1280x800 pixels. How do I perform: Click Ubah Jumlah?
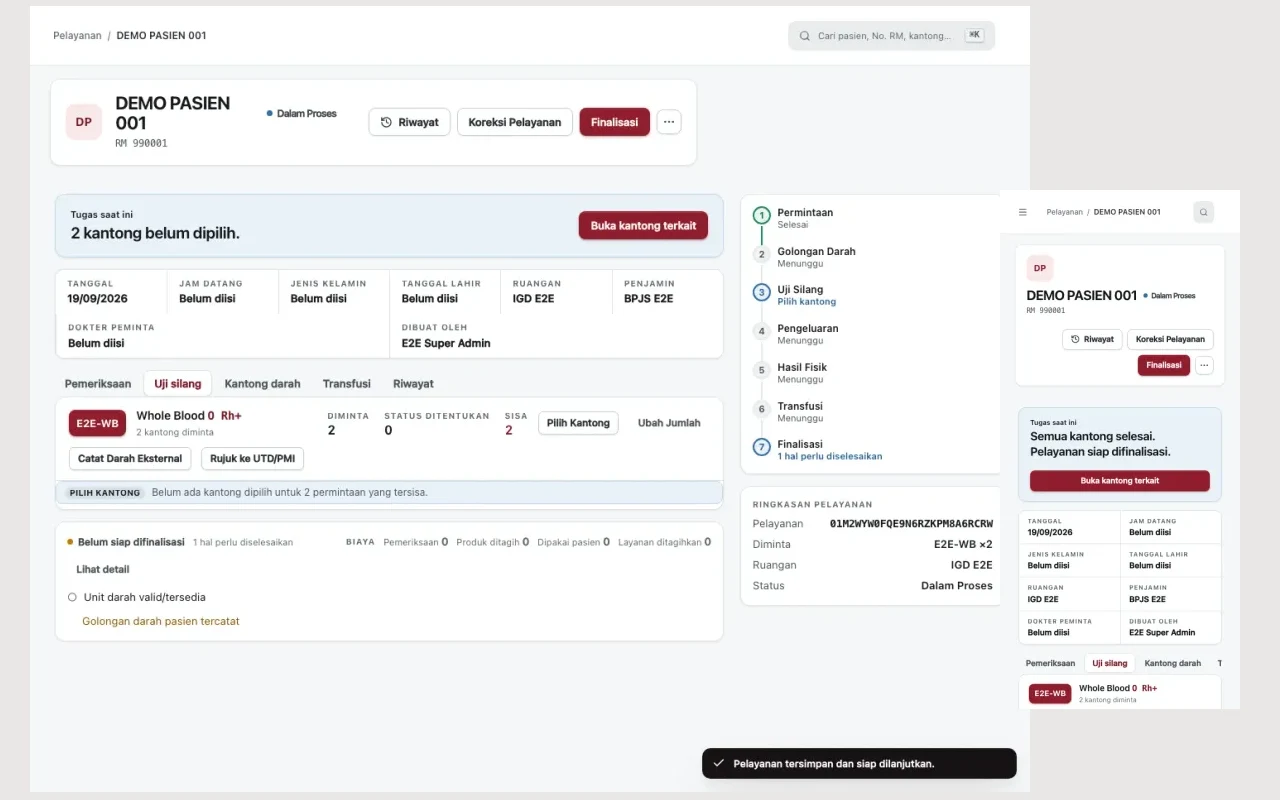click(669, 423)
